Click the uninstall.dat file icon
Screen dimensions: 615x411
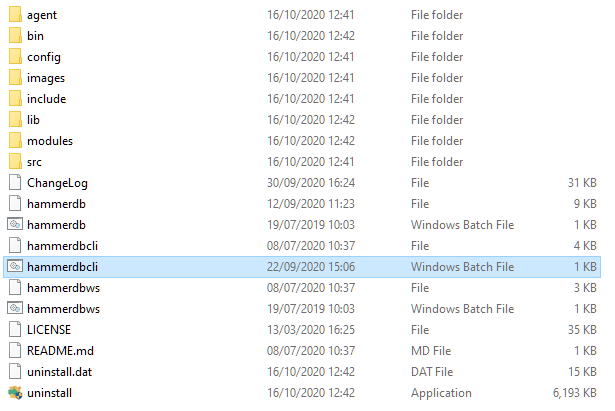15,371
